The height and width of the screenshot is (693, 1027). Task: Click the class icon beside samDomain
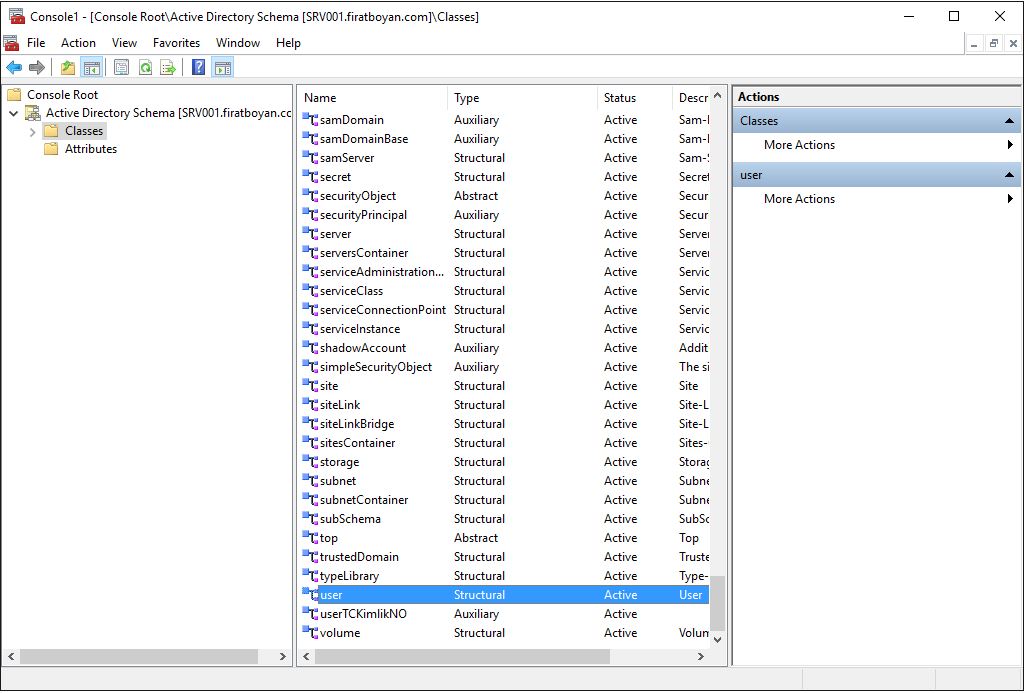(310, 119)
